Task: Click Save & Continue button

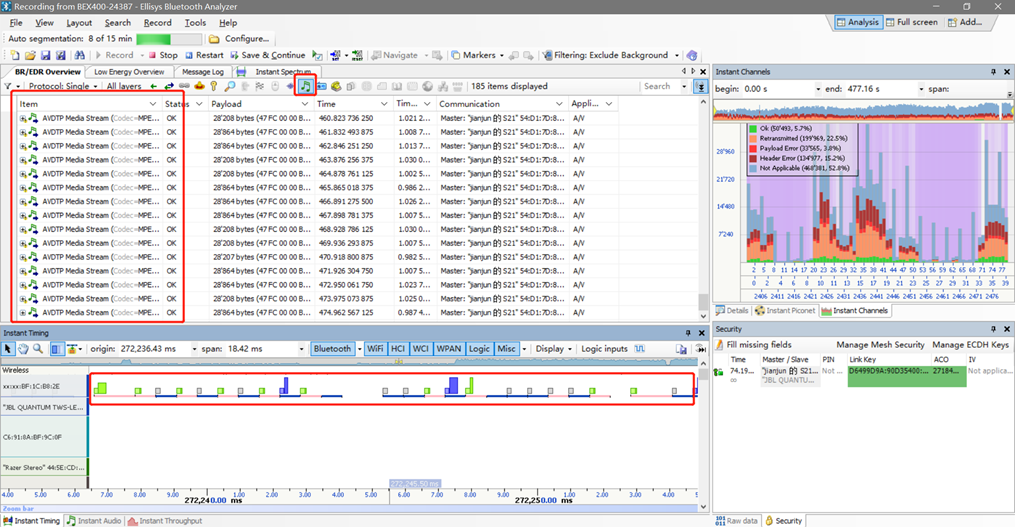Action: (x=267, y=56)
